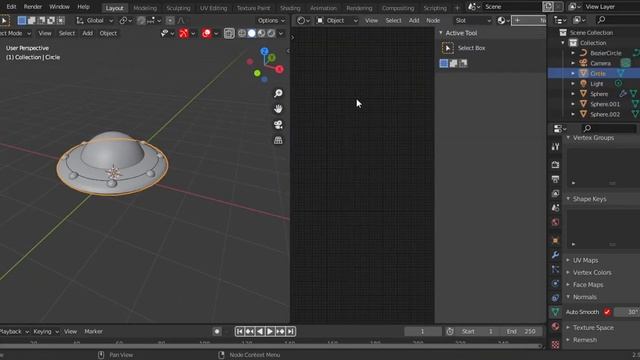Open the Object Data mesh tab
This screenshot has height=360, width=640.
(555, 312)
